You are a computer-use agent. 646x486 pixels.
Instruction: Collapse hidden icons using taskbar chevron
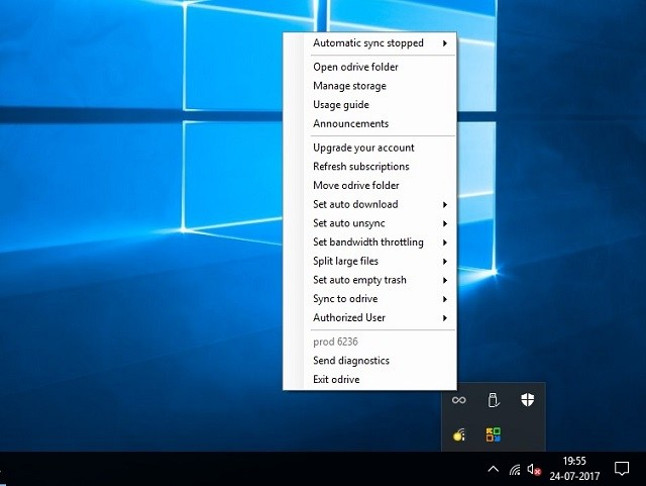click(493, 469)
